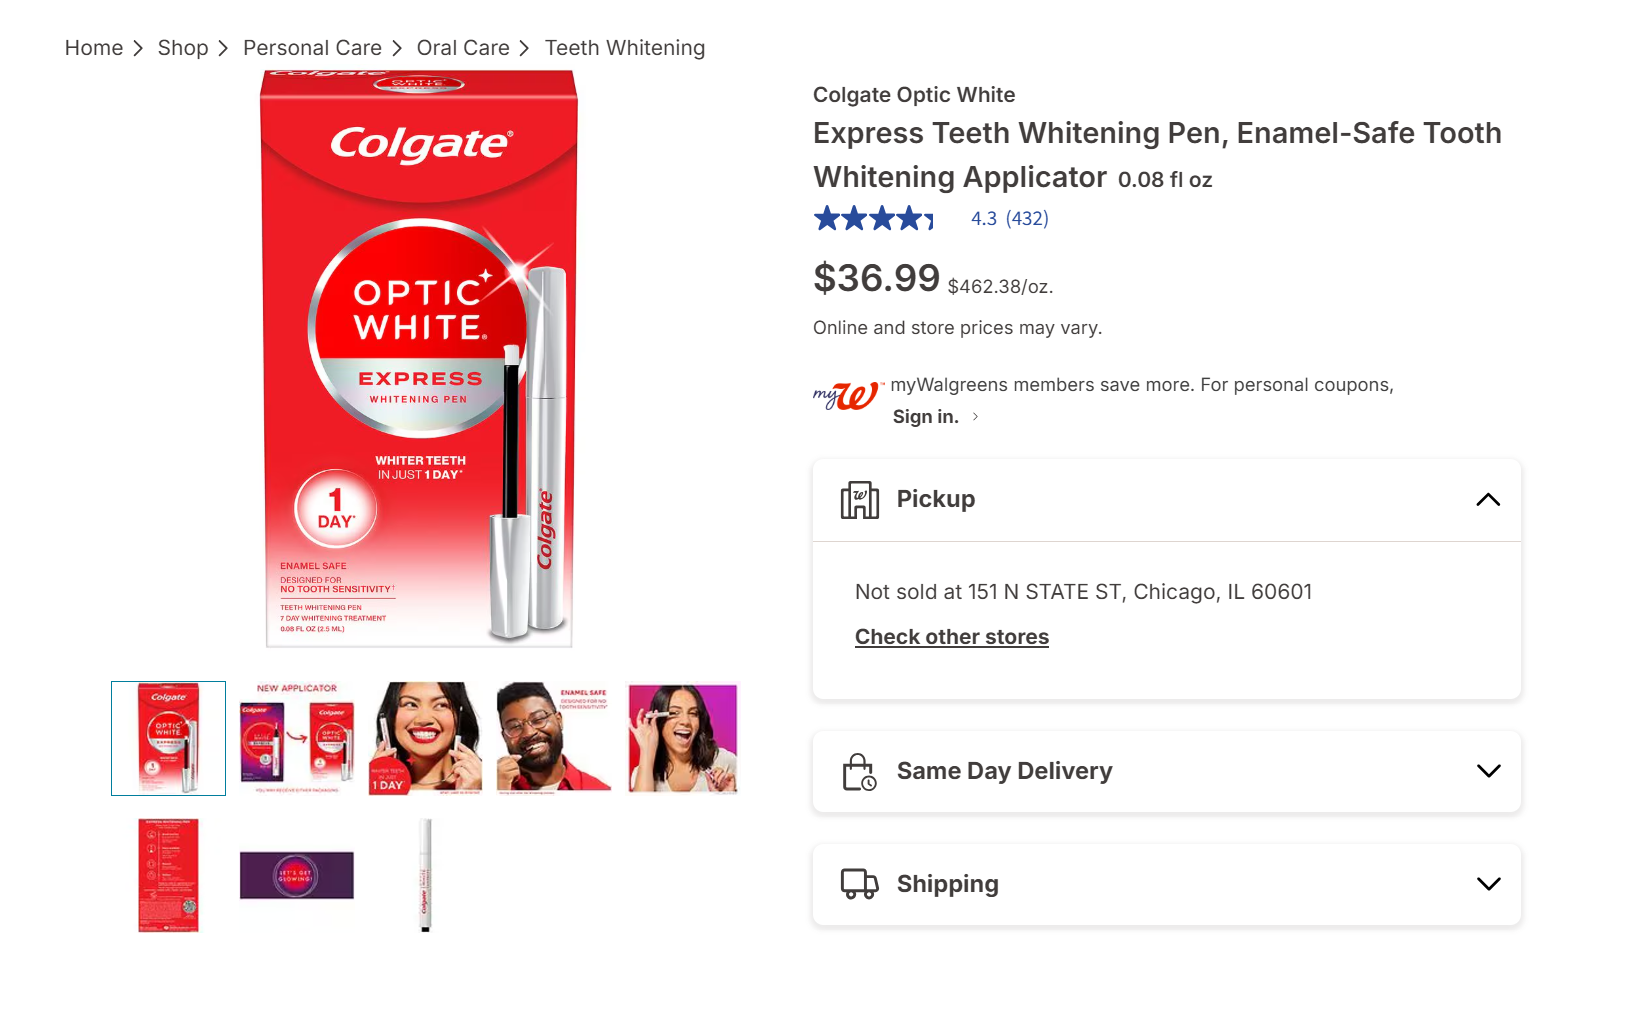Screen dimensions: 1641x1032
Task: Click the Pickup store building icon
Action: tap(859, 499)
